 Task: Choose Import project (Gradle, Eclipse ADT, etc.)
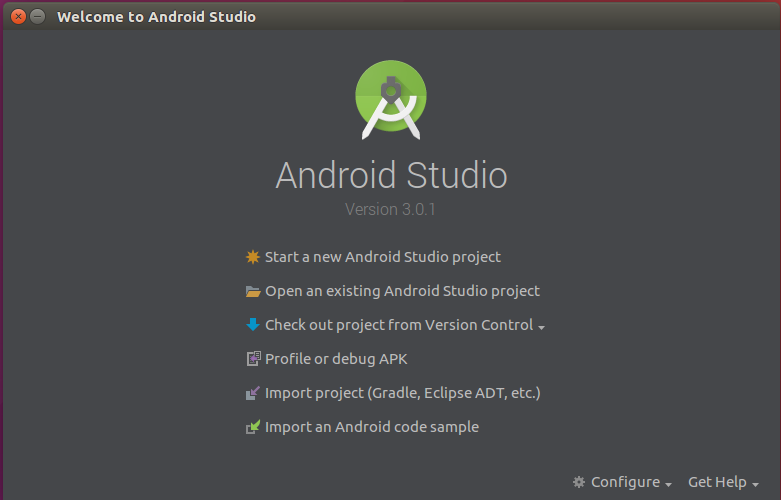(402, 393)
